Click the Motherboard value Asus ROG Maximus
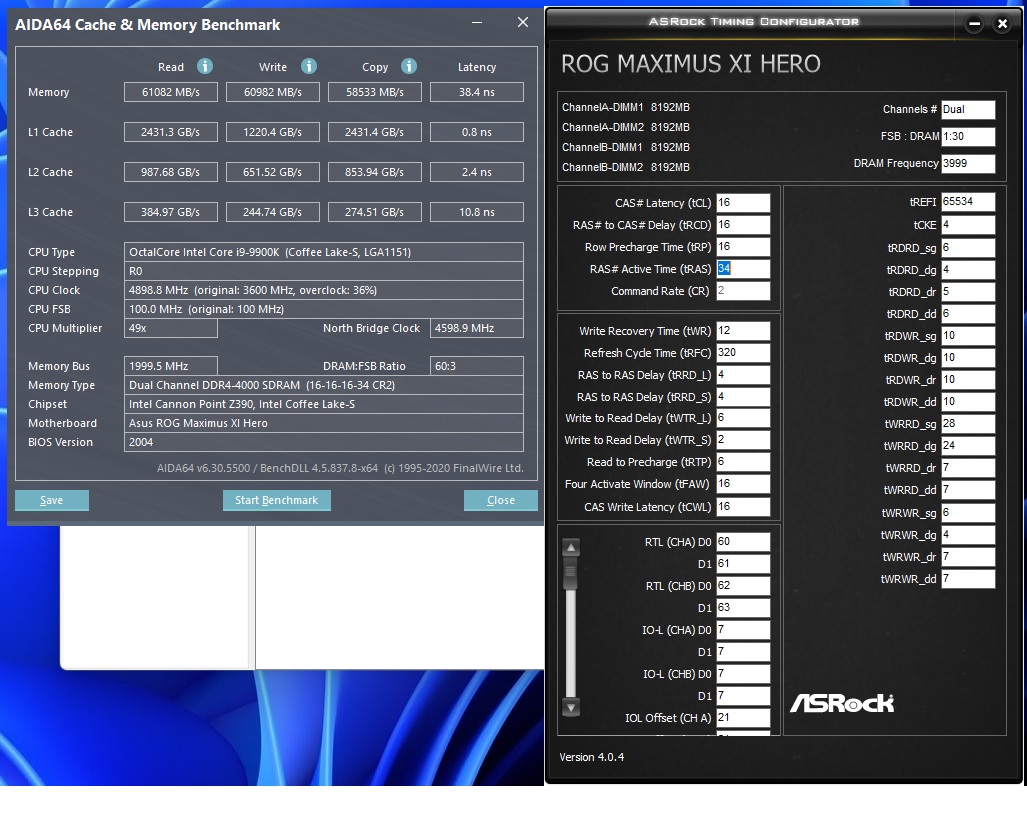Image resolution: width=1027 pixels, height=821 pixels. coord(324,423)
